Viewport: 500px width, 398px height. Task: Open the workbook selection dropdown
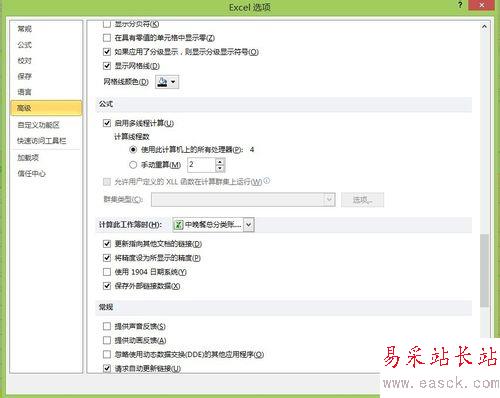click(x=249, y=225)
